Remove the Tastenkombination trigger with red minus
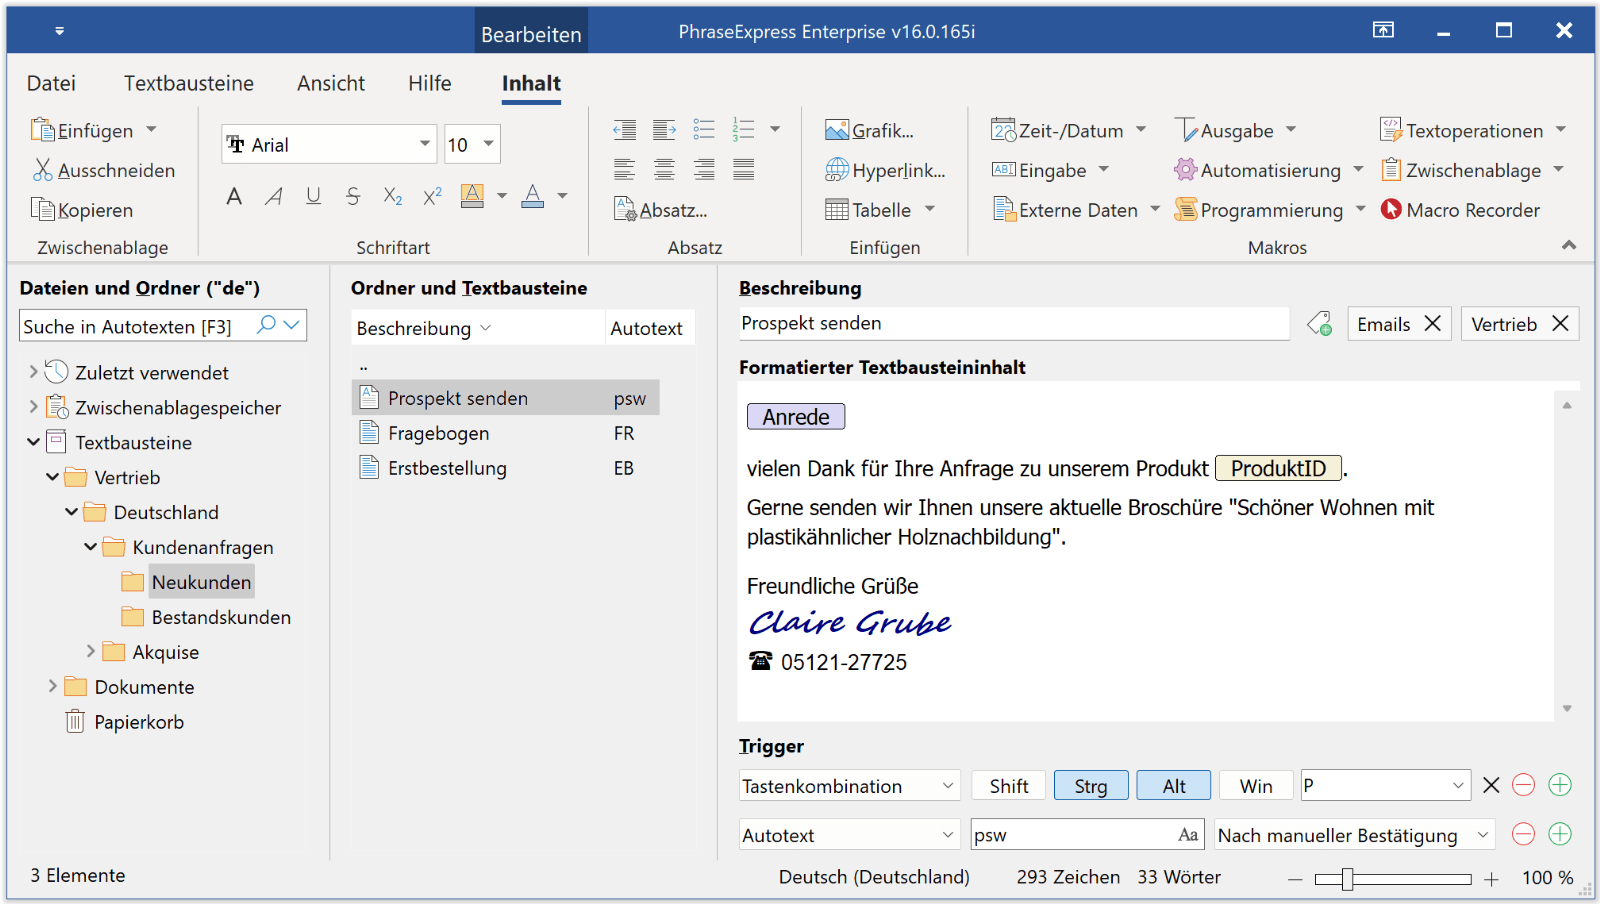1600x904 pixels. [x=1523, y=785]
